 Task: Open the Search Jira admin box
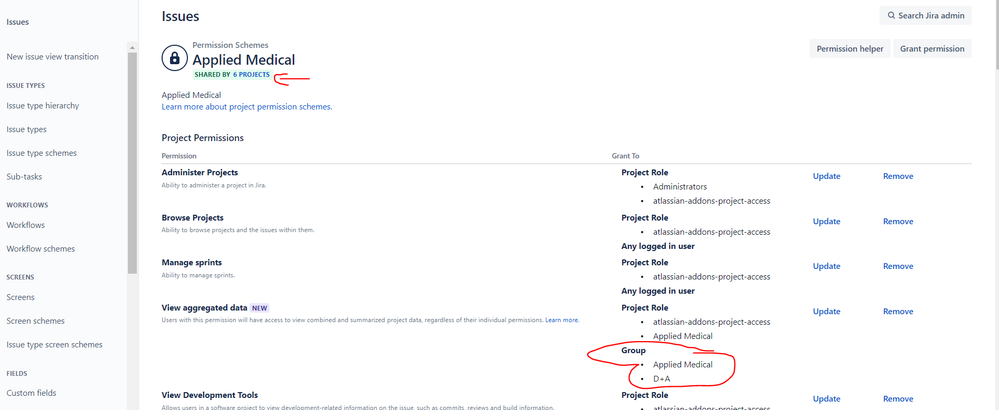[x=925, y=16]
